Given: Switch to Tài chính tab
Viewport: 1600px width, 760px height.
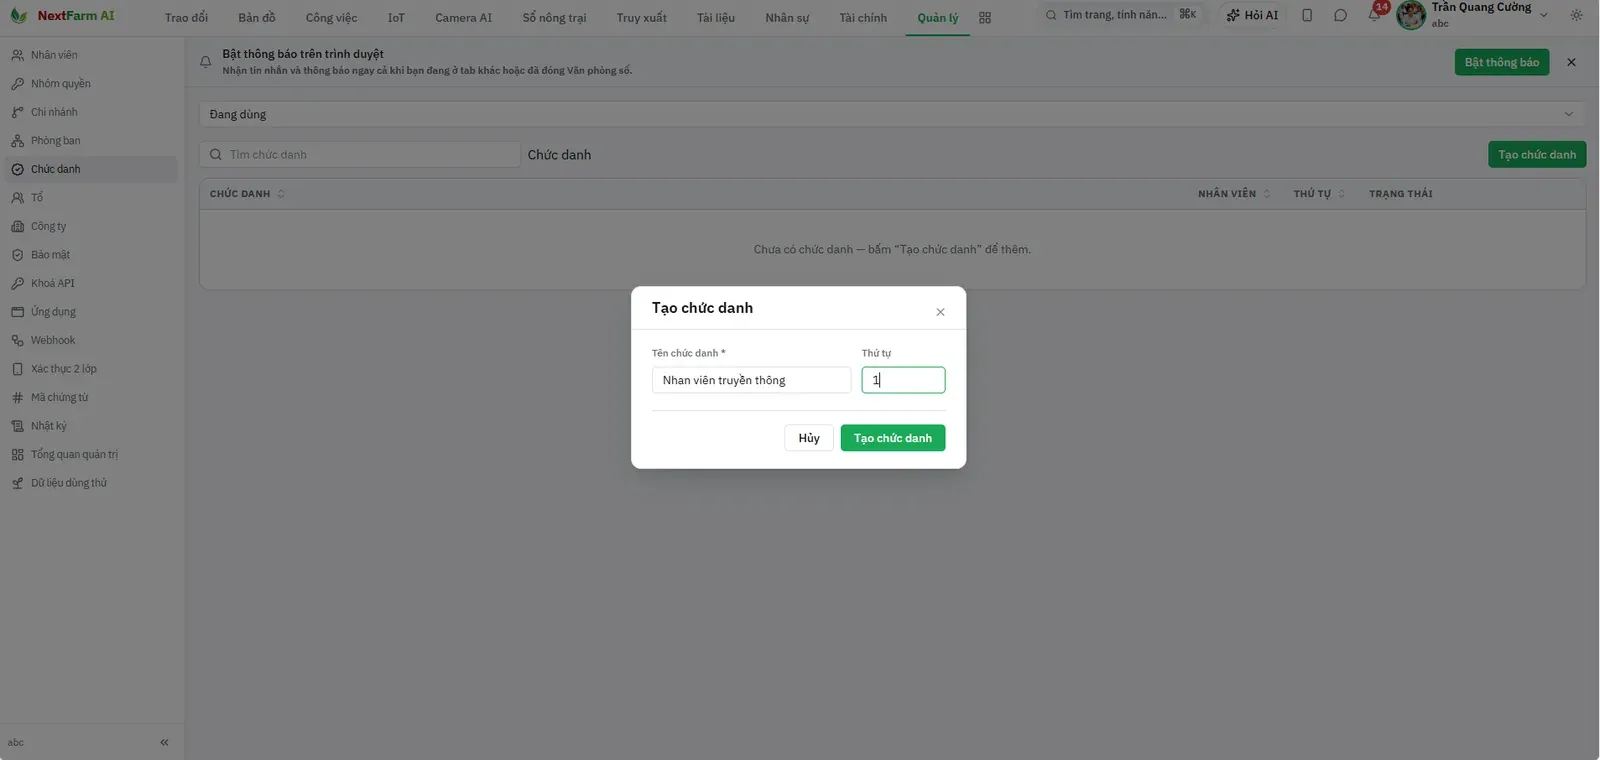Looking at the screenshot, I should [x=863, y=18].
